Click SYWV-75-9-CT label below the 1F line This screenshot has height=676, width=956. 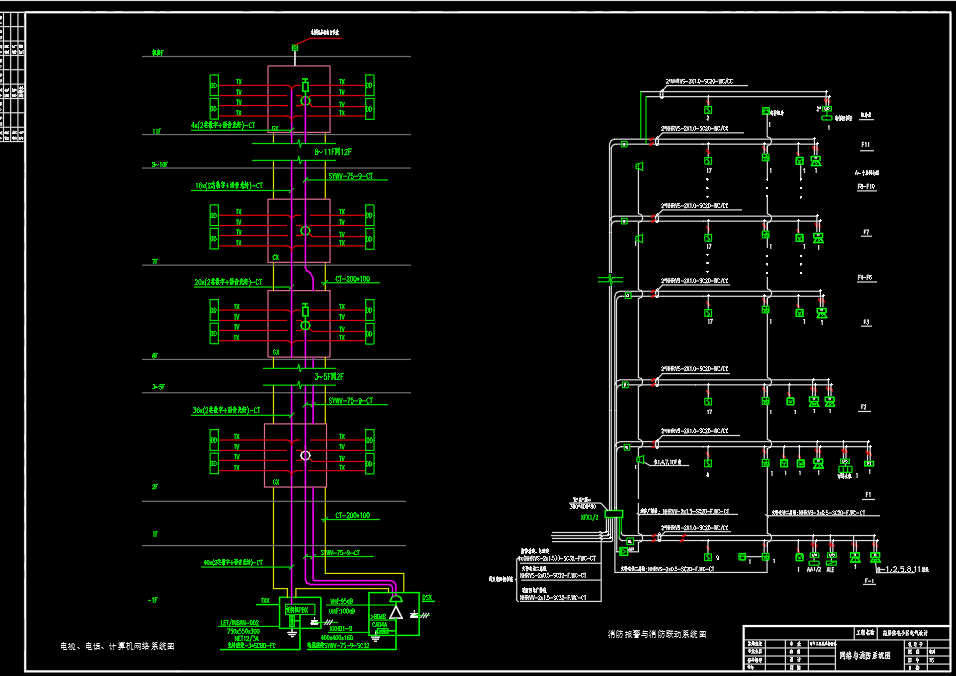[340, 553]
